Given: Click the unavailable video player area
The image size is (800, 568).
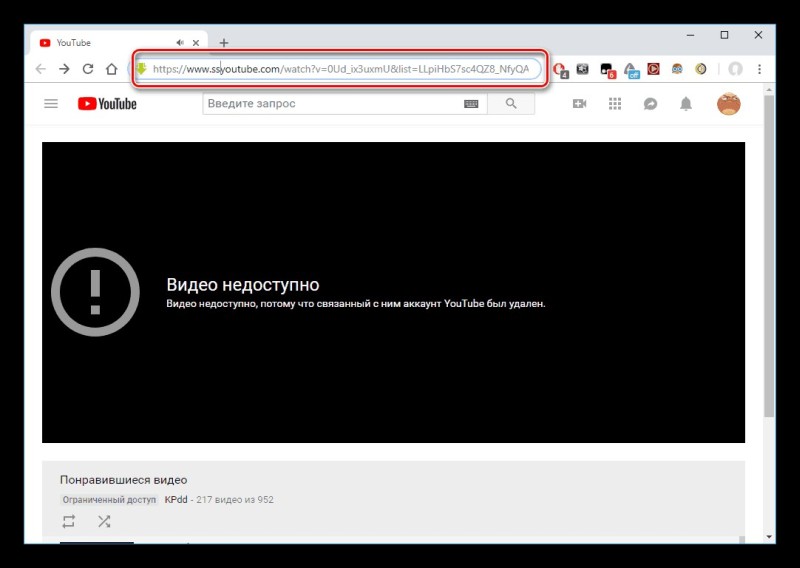Looking at the screenshot, I should [x=393, y=292].
